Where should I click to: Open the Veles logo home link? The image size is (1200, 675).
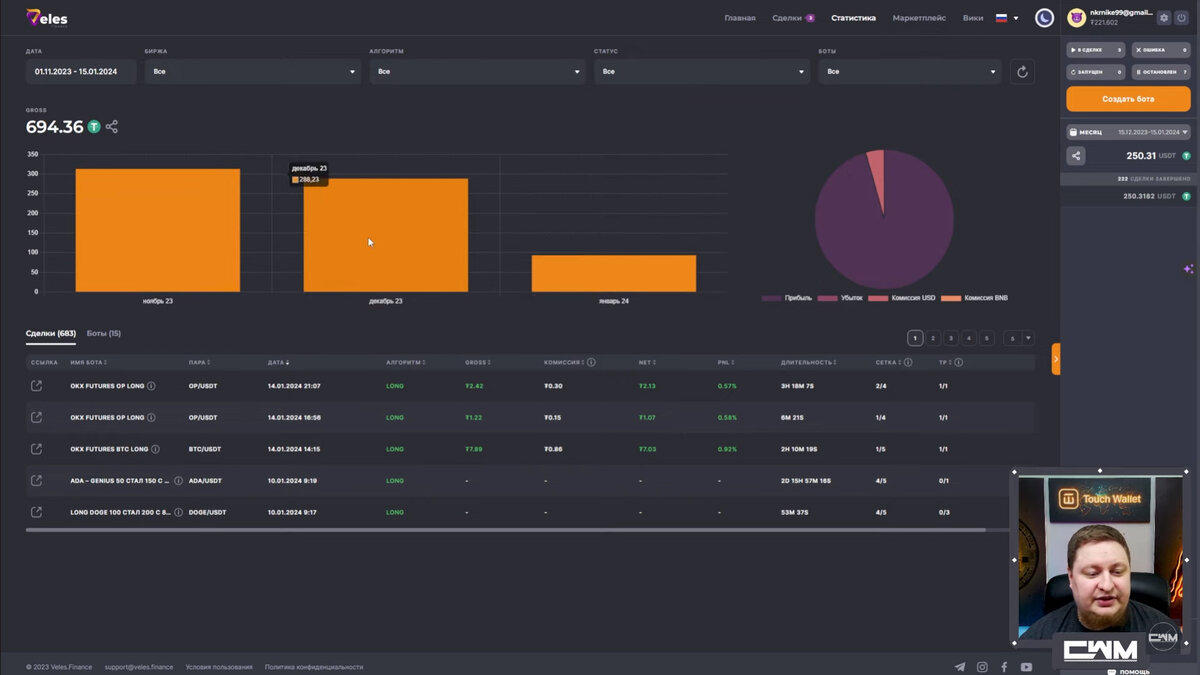47,17
